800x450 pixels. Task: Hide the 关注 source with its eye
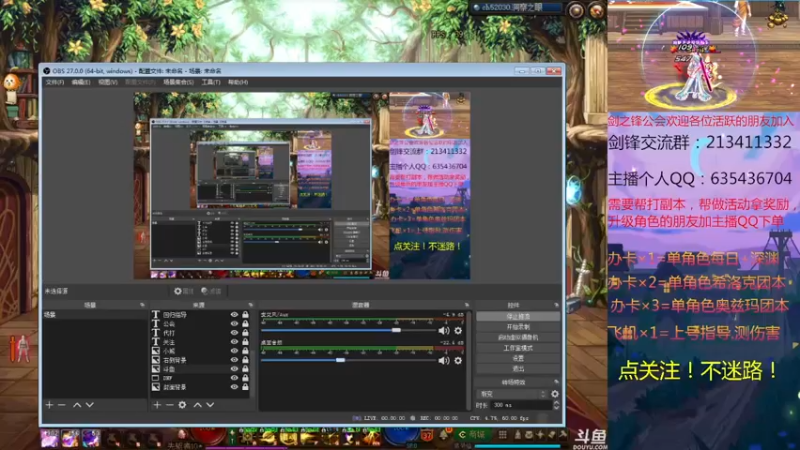click(234, 342)
